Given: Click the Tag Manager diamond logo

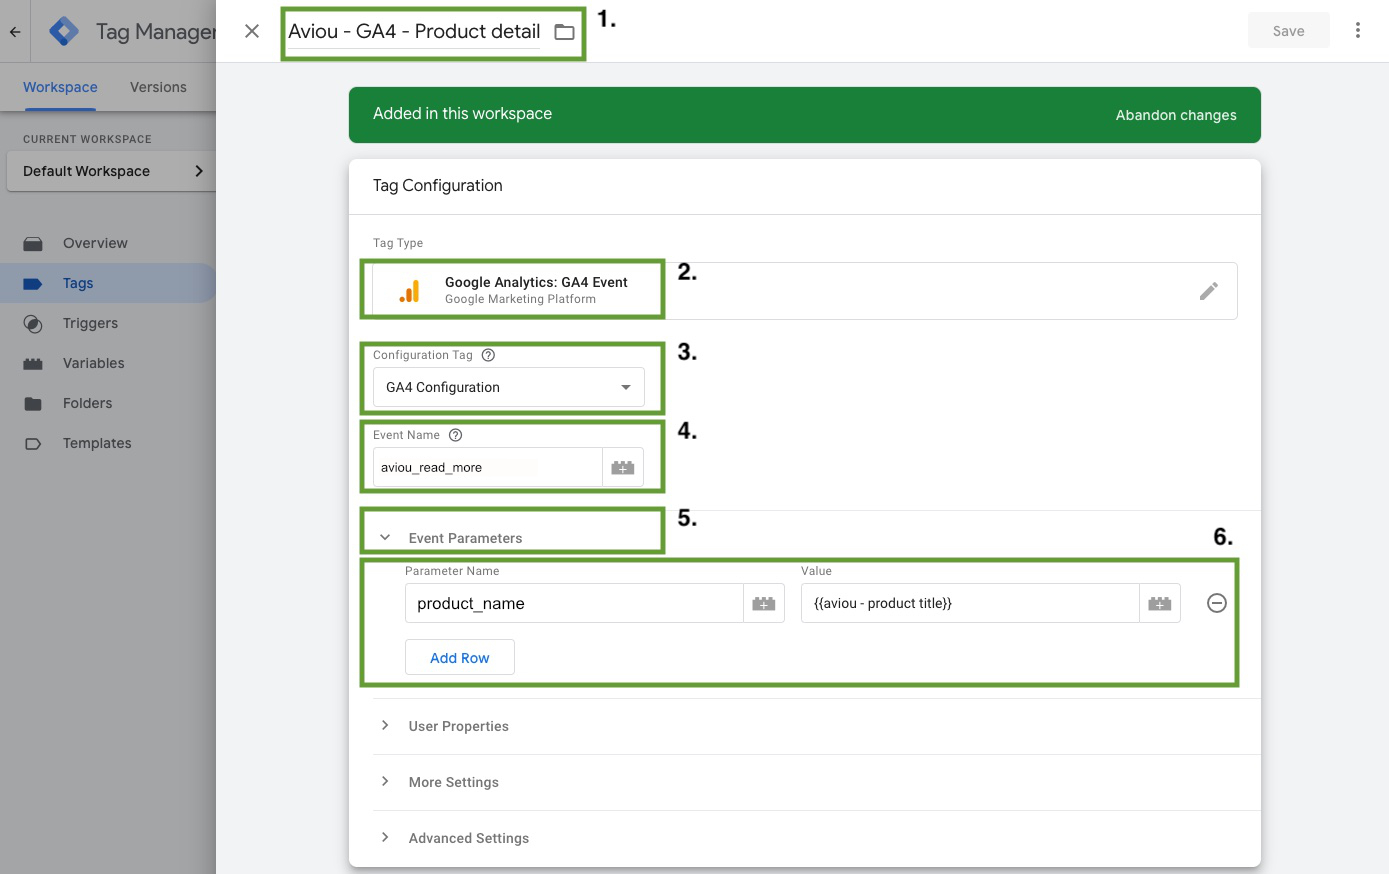Looking at the screenshot, I should tap(64, 31).
